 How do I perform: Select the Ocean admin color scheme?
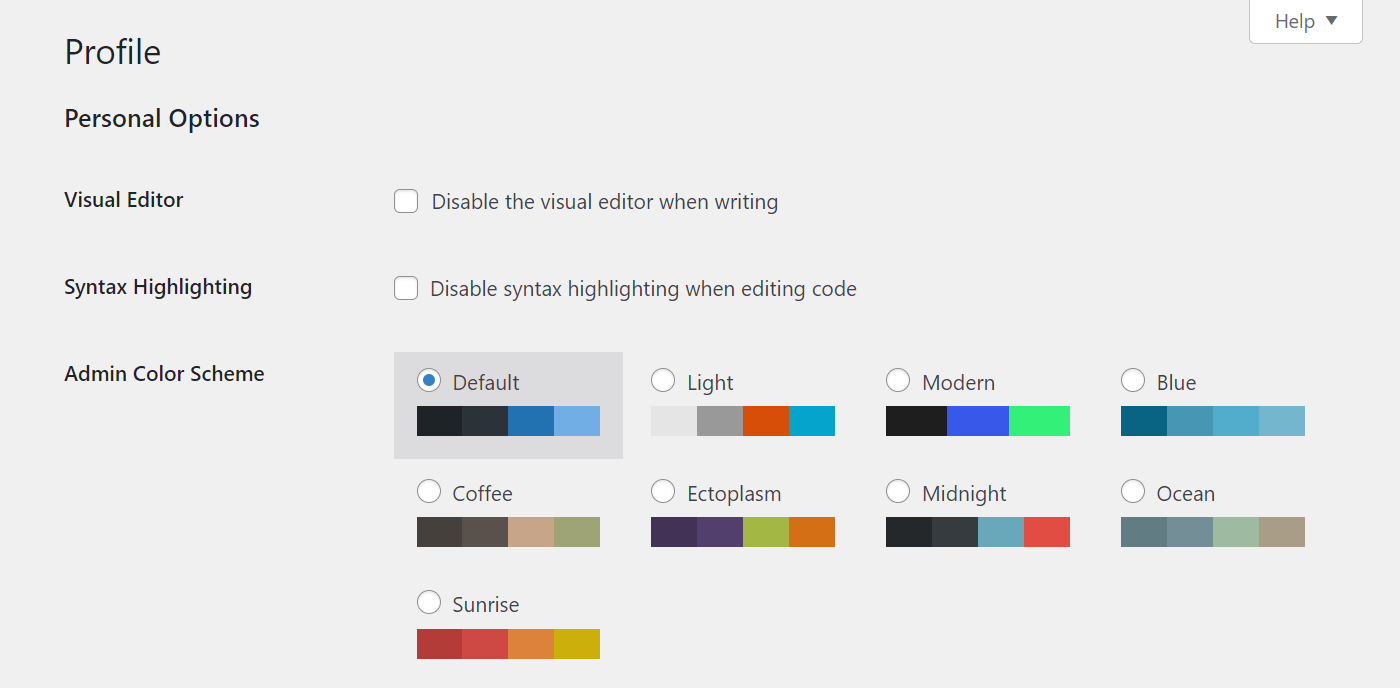[1133, 491]
